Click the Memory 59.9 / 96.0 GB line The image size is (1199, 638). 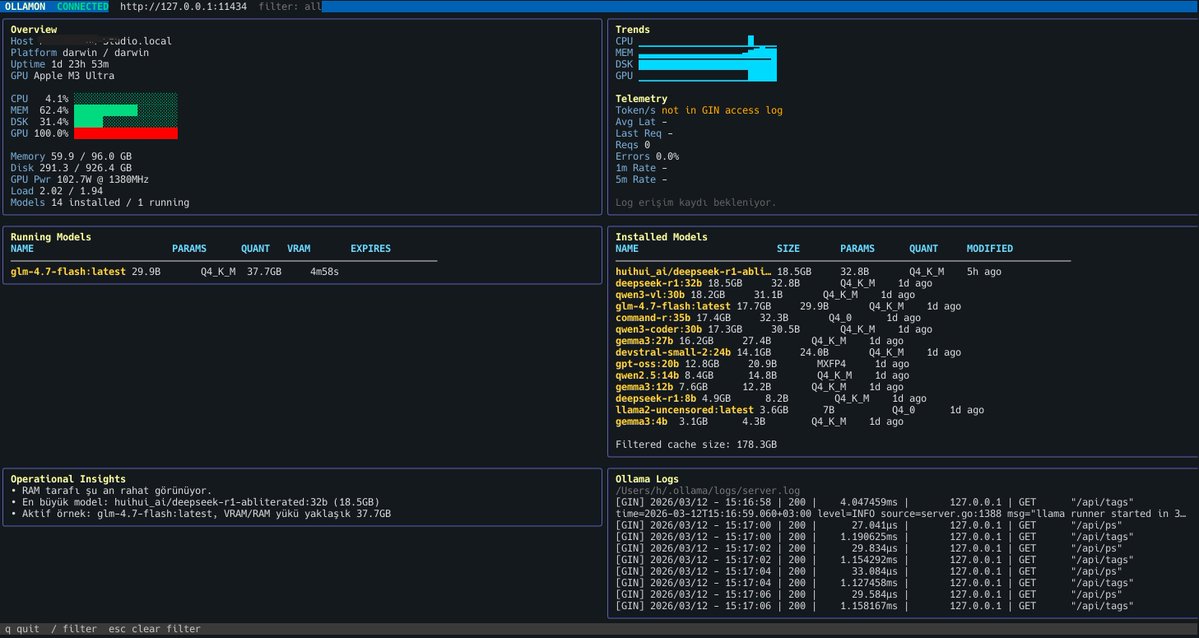(x=71, y=156)
